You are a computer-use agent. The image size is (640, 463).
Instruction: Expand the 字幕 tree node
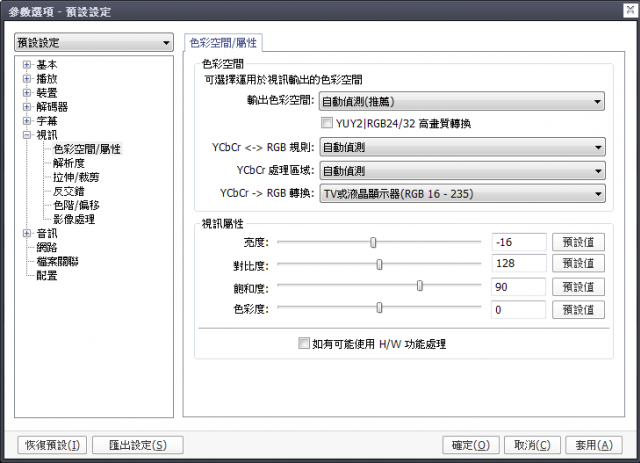point(27,121)
